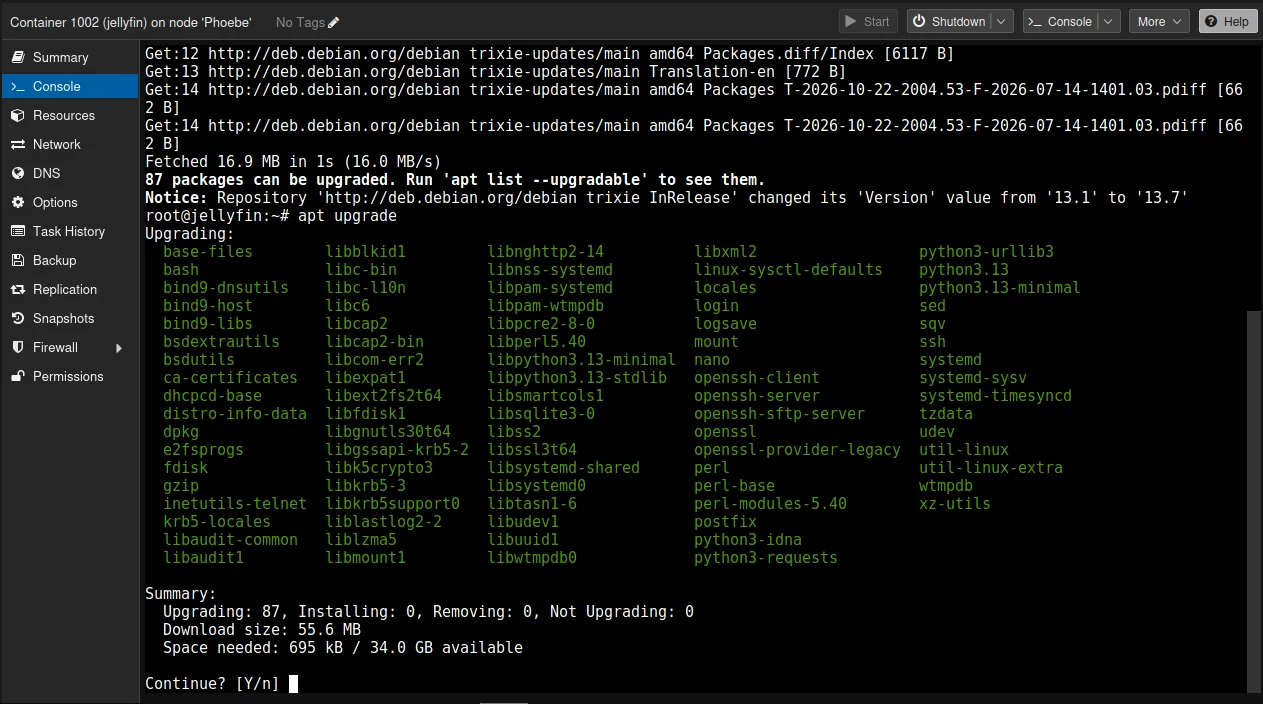Click the DNS globe icon
This screenshot has height=704, width=1263.
(17, 173)
